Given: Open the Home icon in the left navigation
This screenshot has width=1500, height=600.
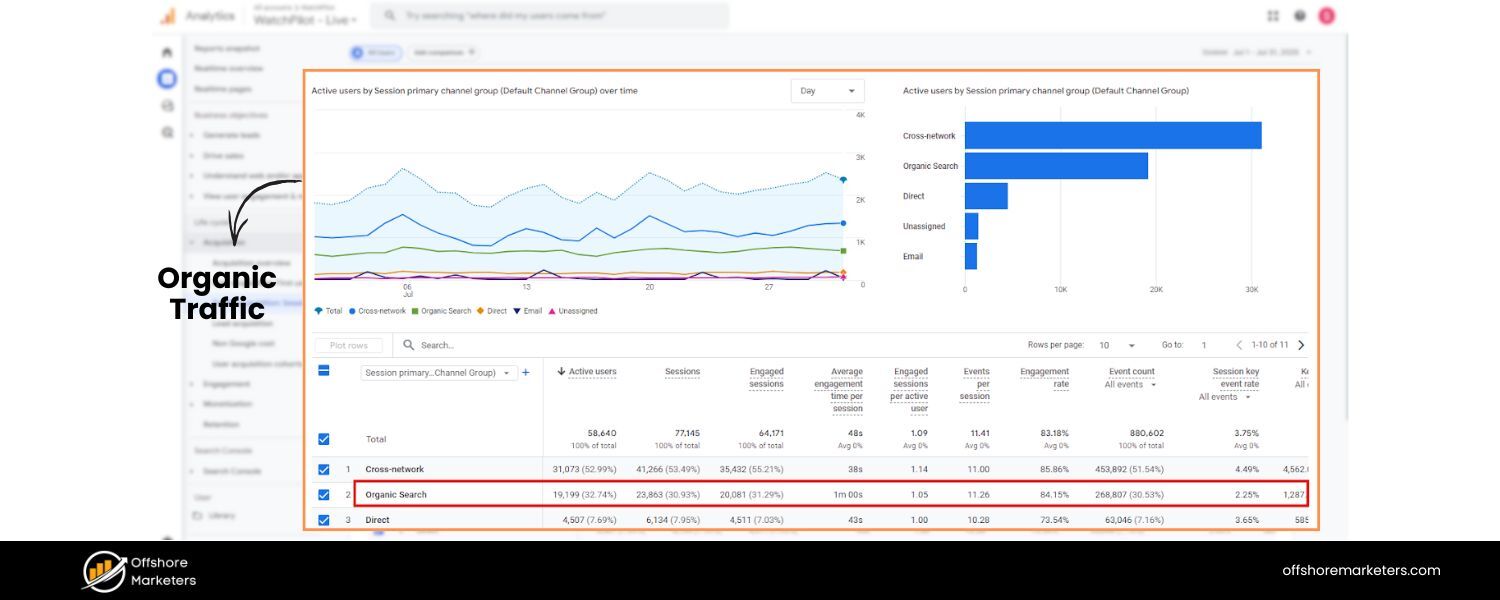Looking at the screenshot, I should tap(167, 50).
